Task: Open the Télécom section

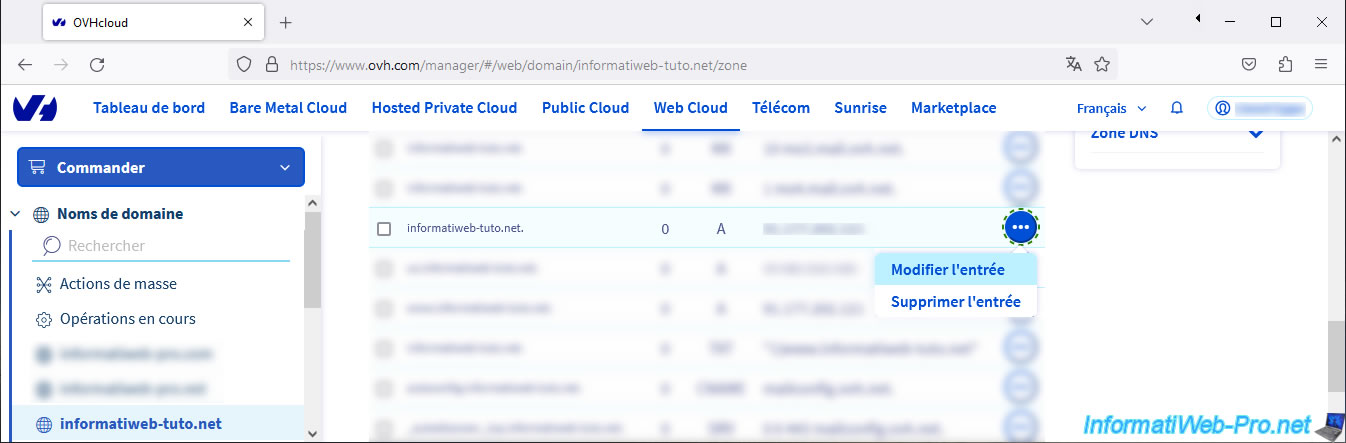Action: point(781,108)
